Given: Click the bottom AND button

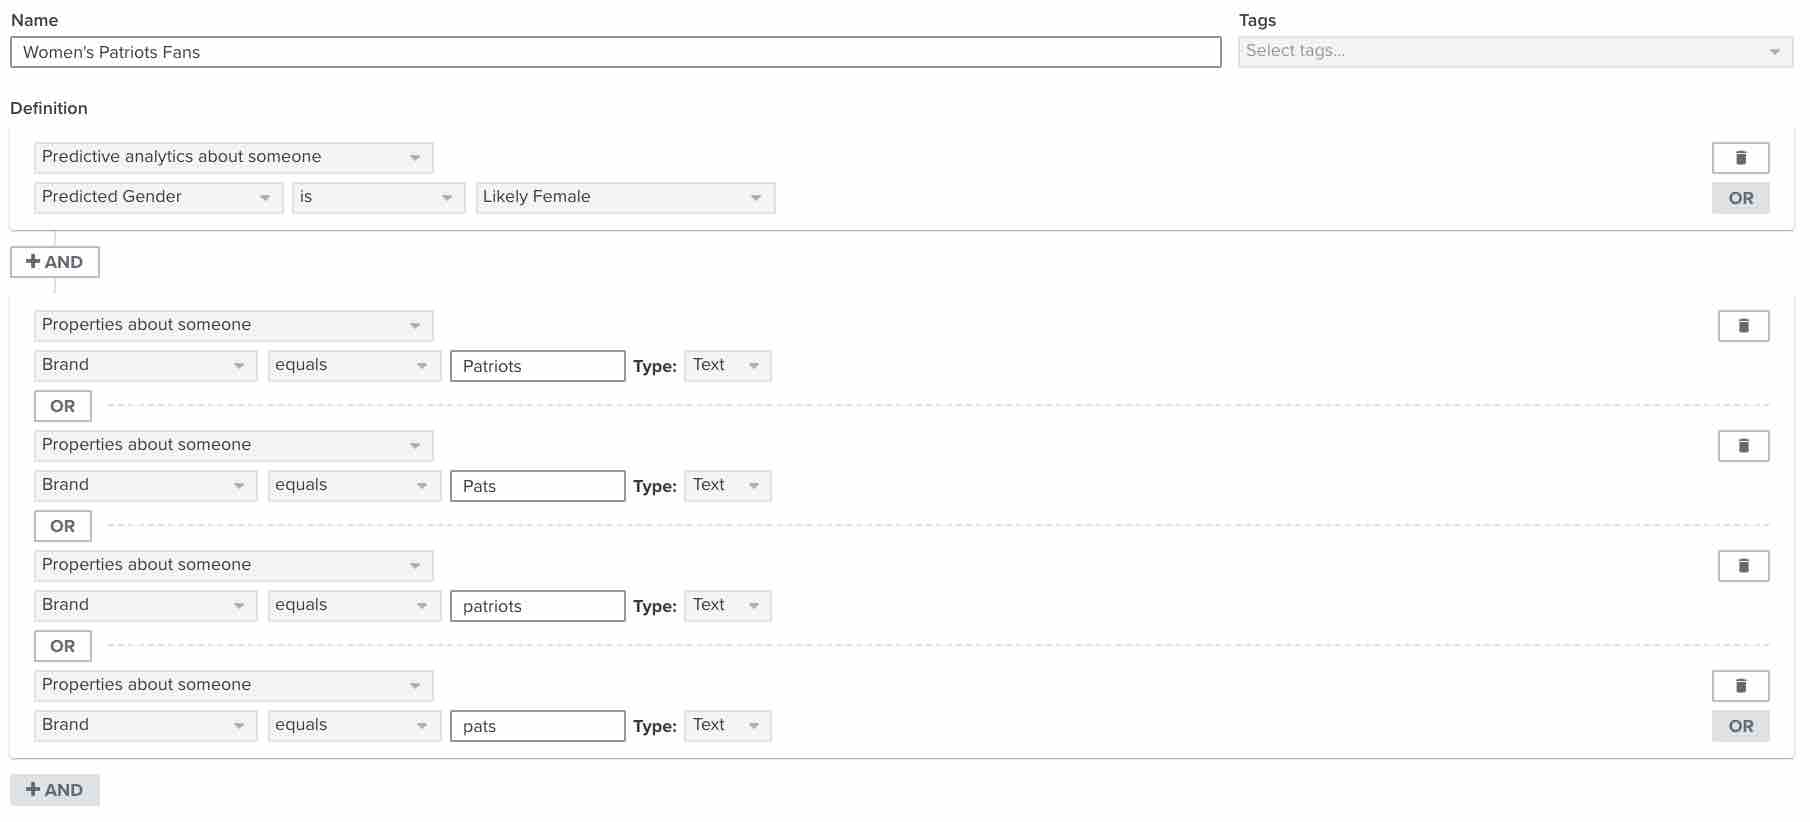Looking at the screenshot, I should [55, 789].
